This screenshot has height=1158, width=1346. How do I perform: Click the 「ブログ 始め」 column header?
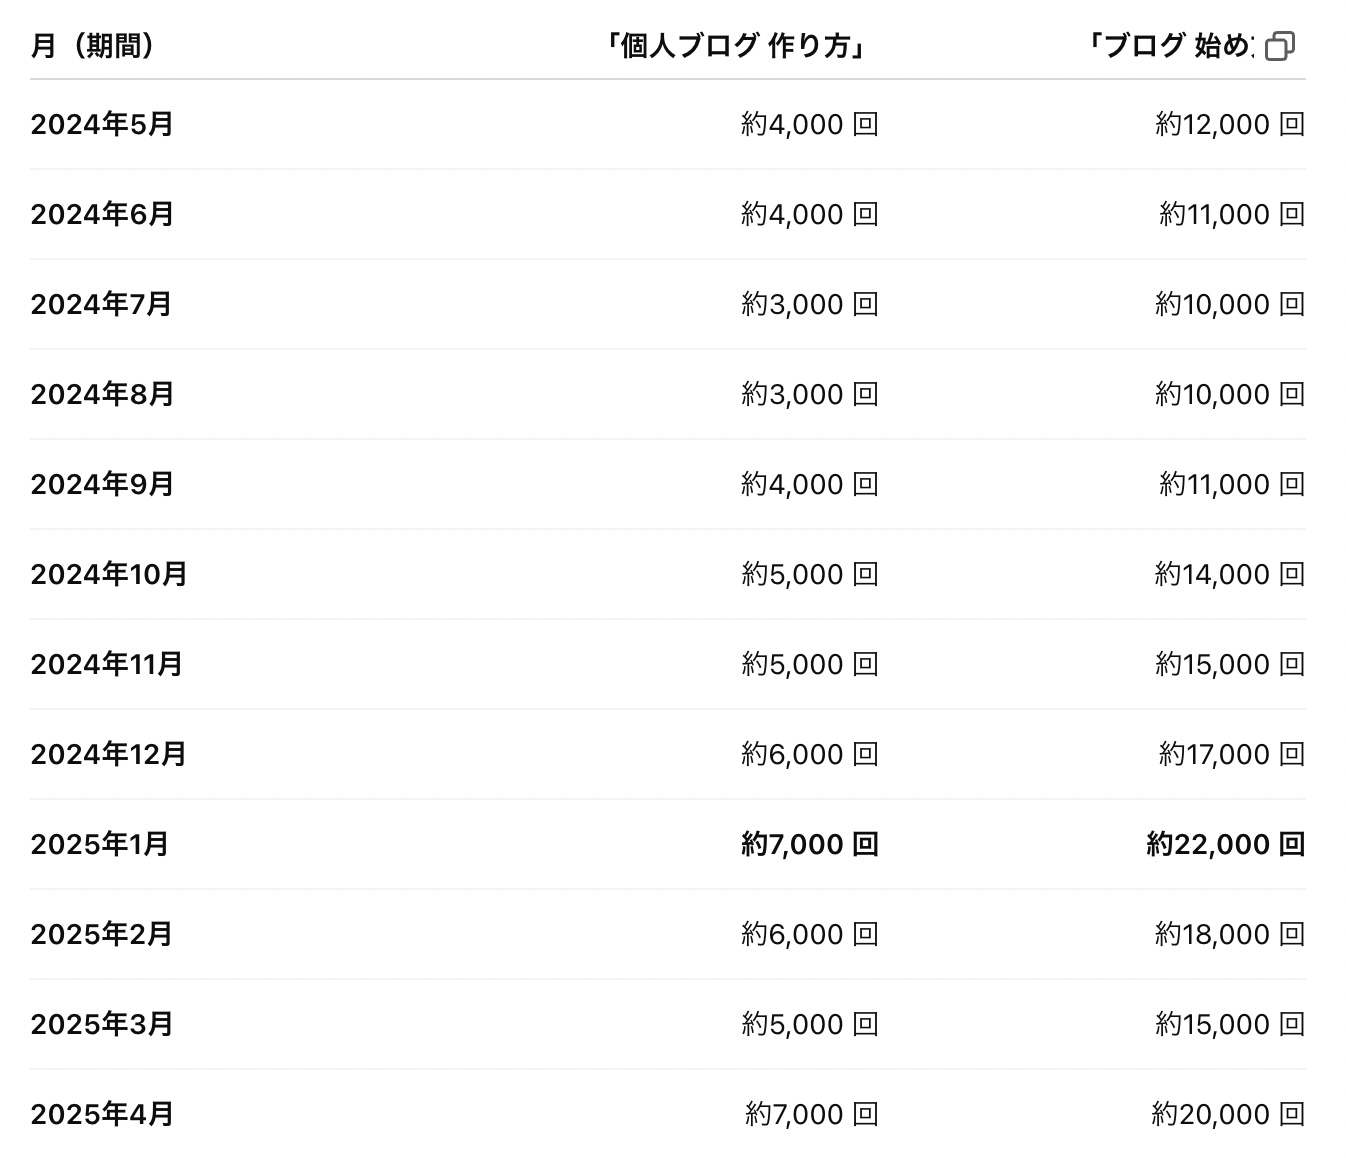point(1169,46)
